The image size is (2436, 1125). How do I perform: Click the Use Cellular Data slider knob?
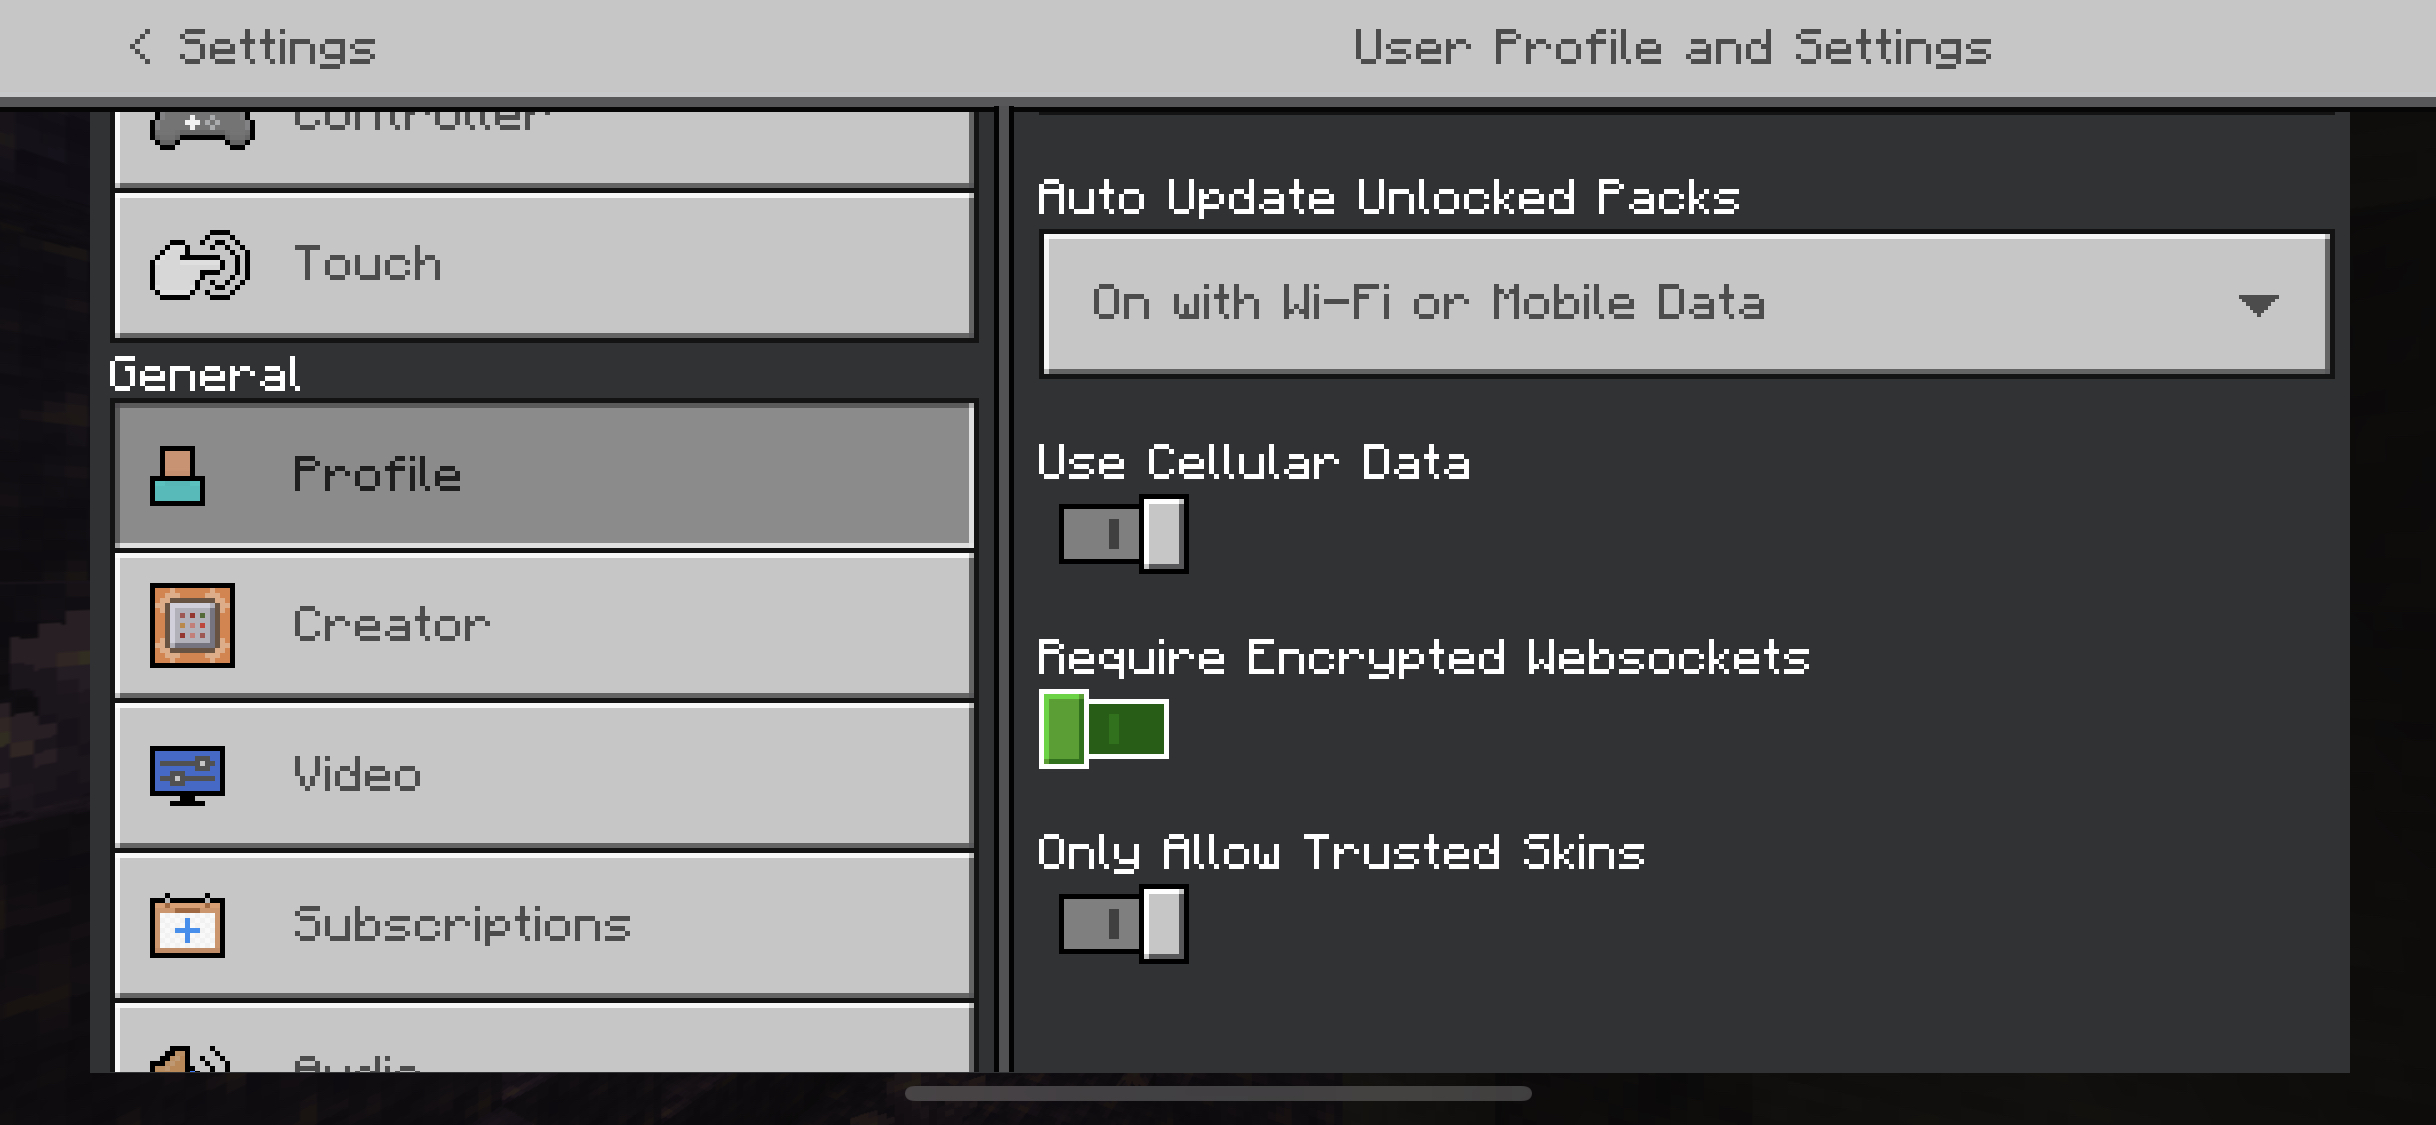tap(1164, 534)
